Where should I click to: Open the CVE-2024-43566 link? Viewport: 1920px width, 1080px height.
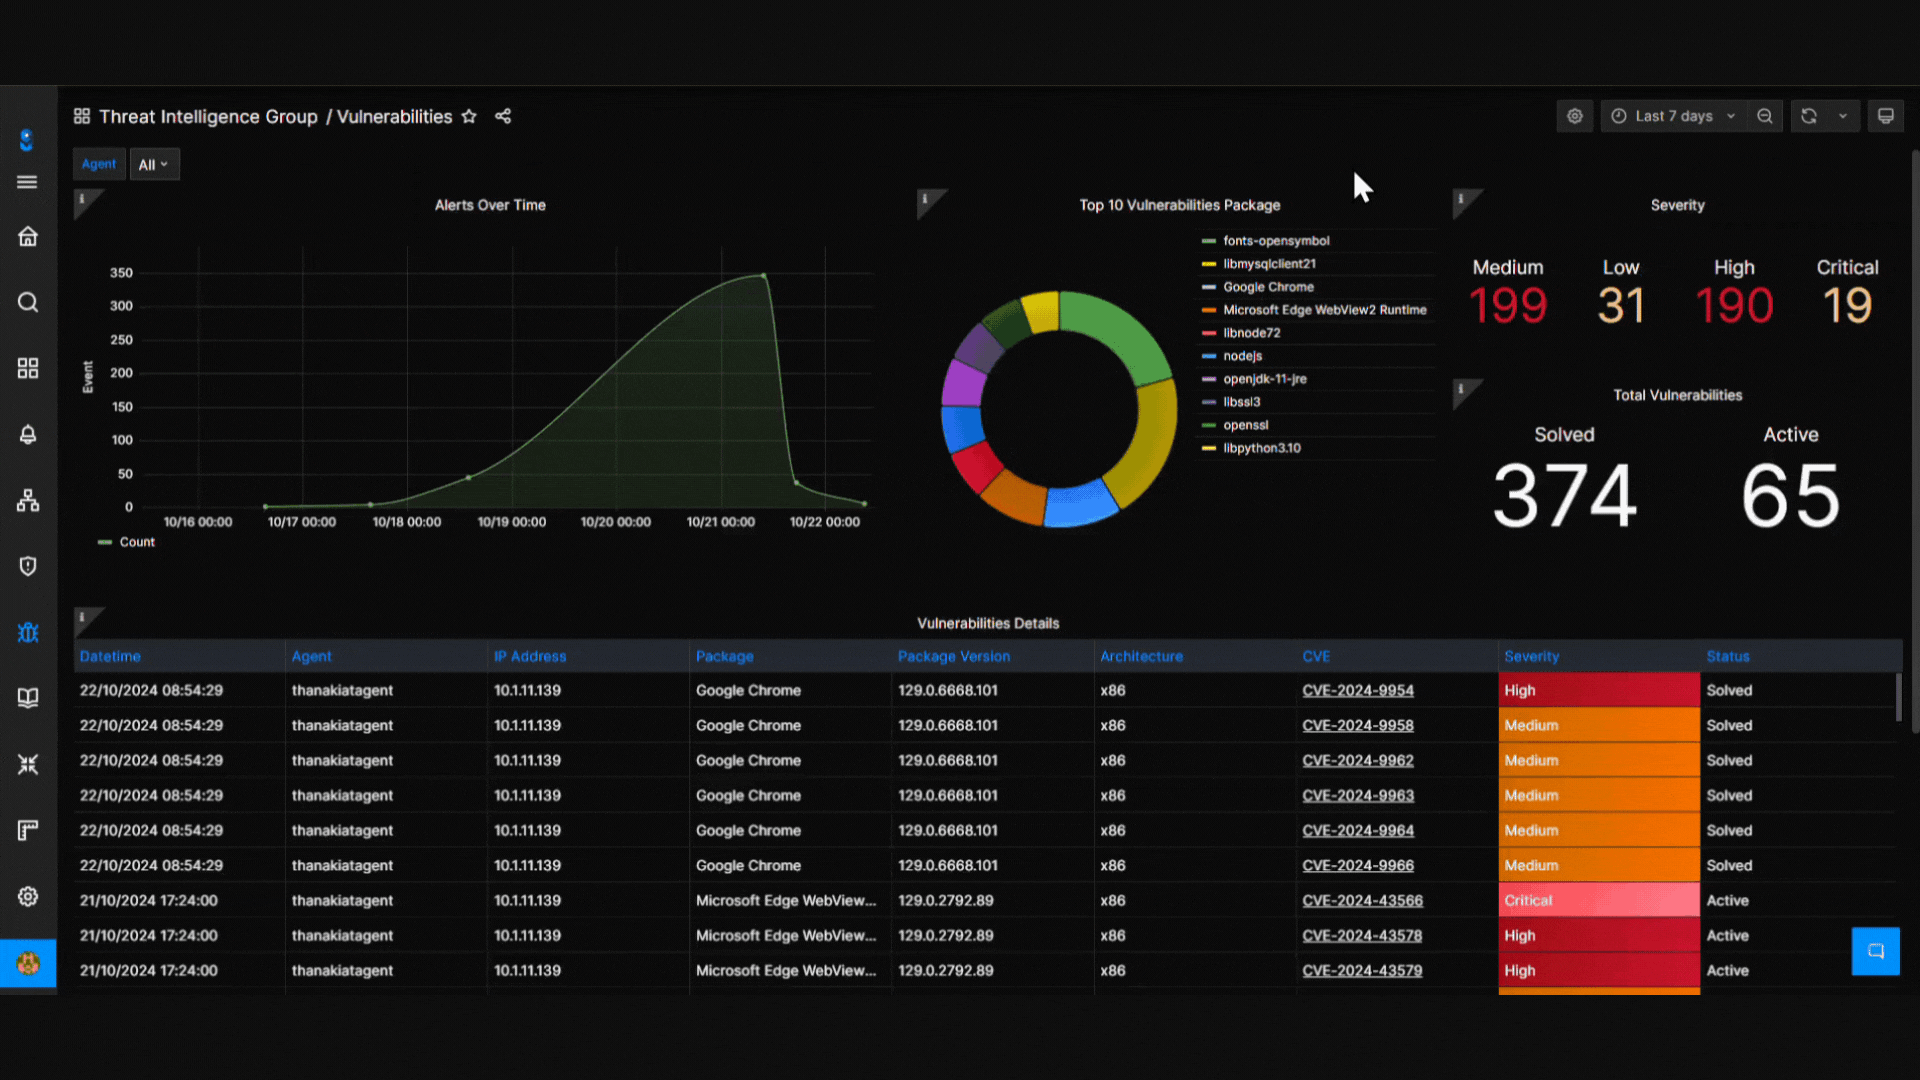(1362, 900)
